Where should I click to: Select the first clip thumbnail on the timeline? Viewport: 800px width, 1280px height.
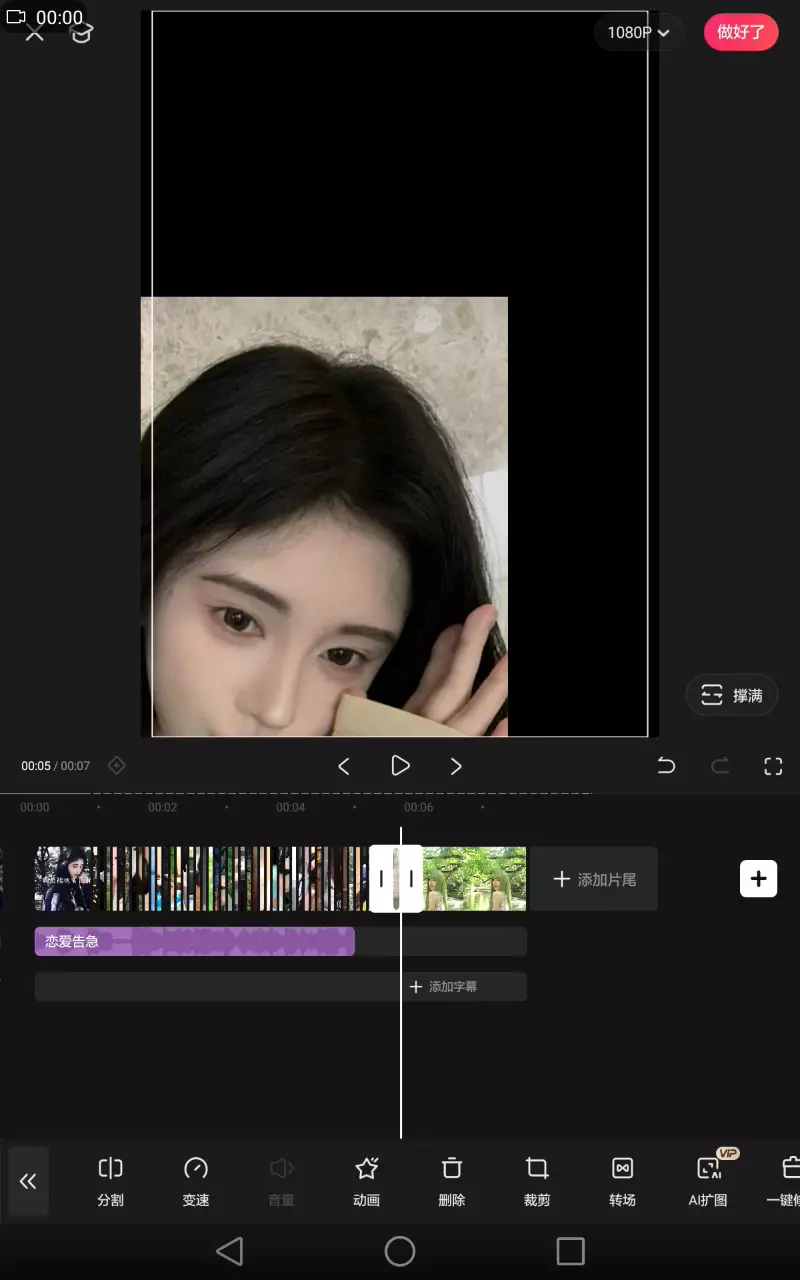pyautogui.click(x=67, y=879)
